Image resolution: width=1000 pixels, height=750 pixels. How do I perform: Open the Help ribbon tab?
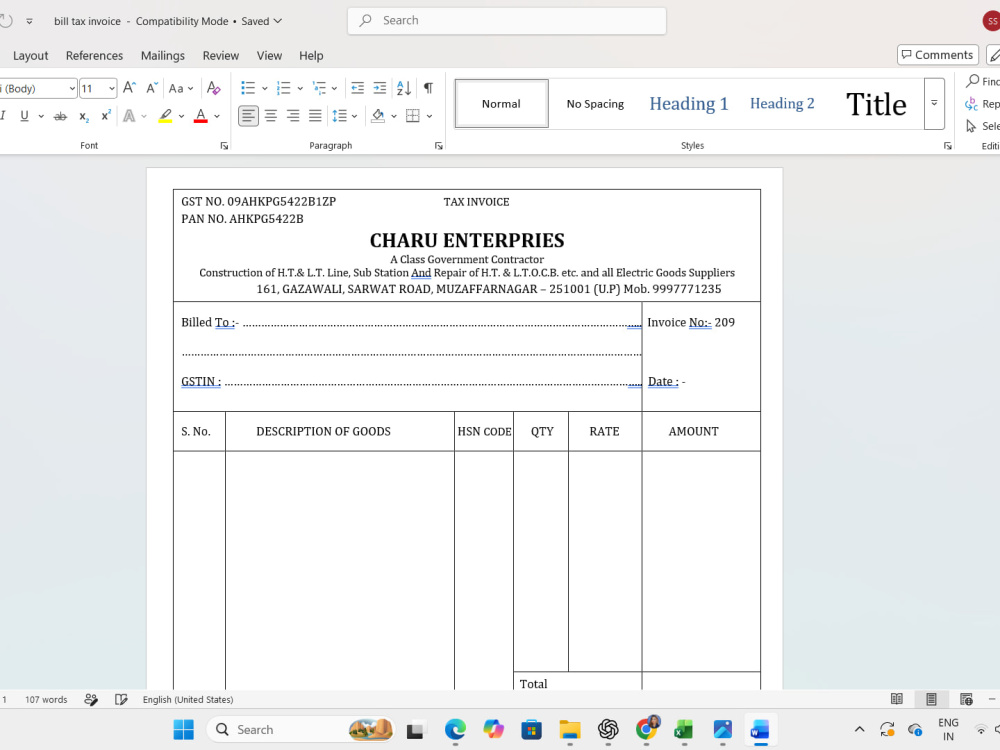click(x=311, y=55)
